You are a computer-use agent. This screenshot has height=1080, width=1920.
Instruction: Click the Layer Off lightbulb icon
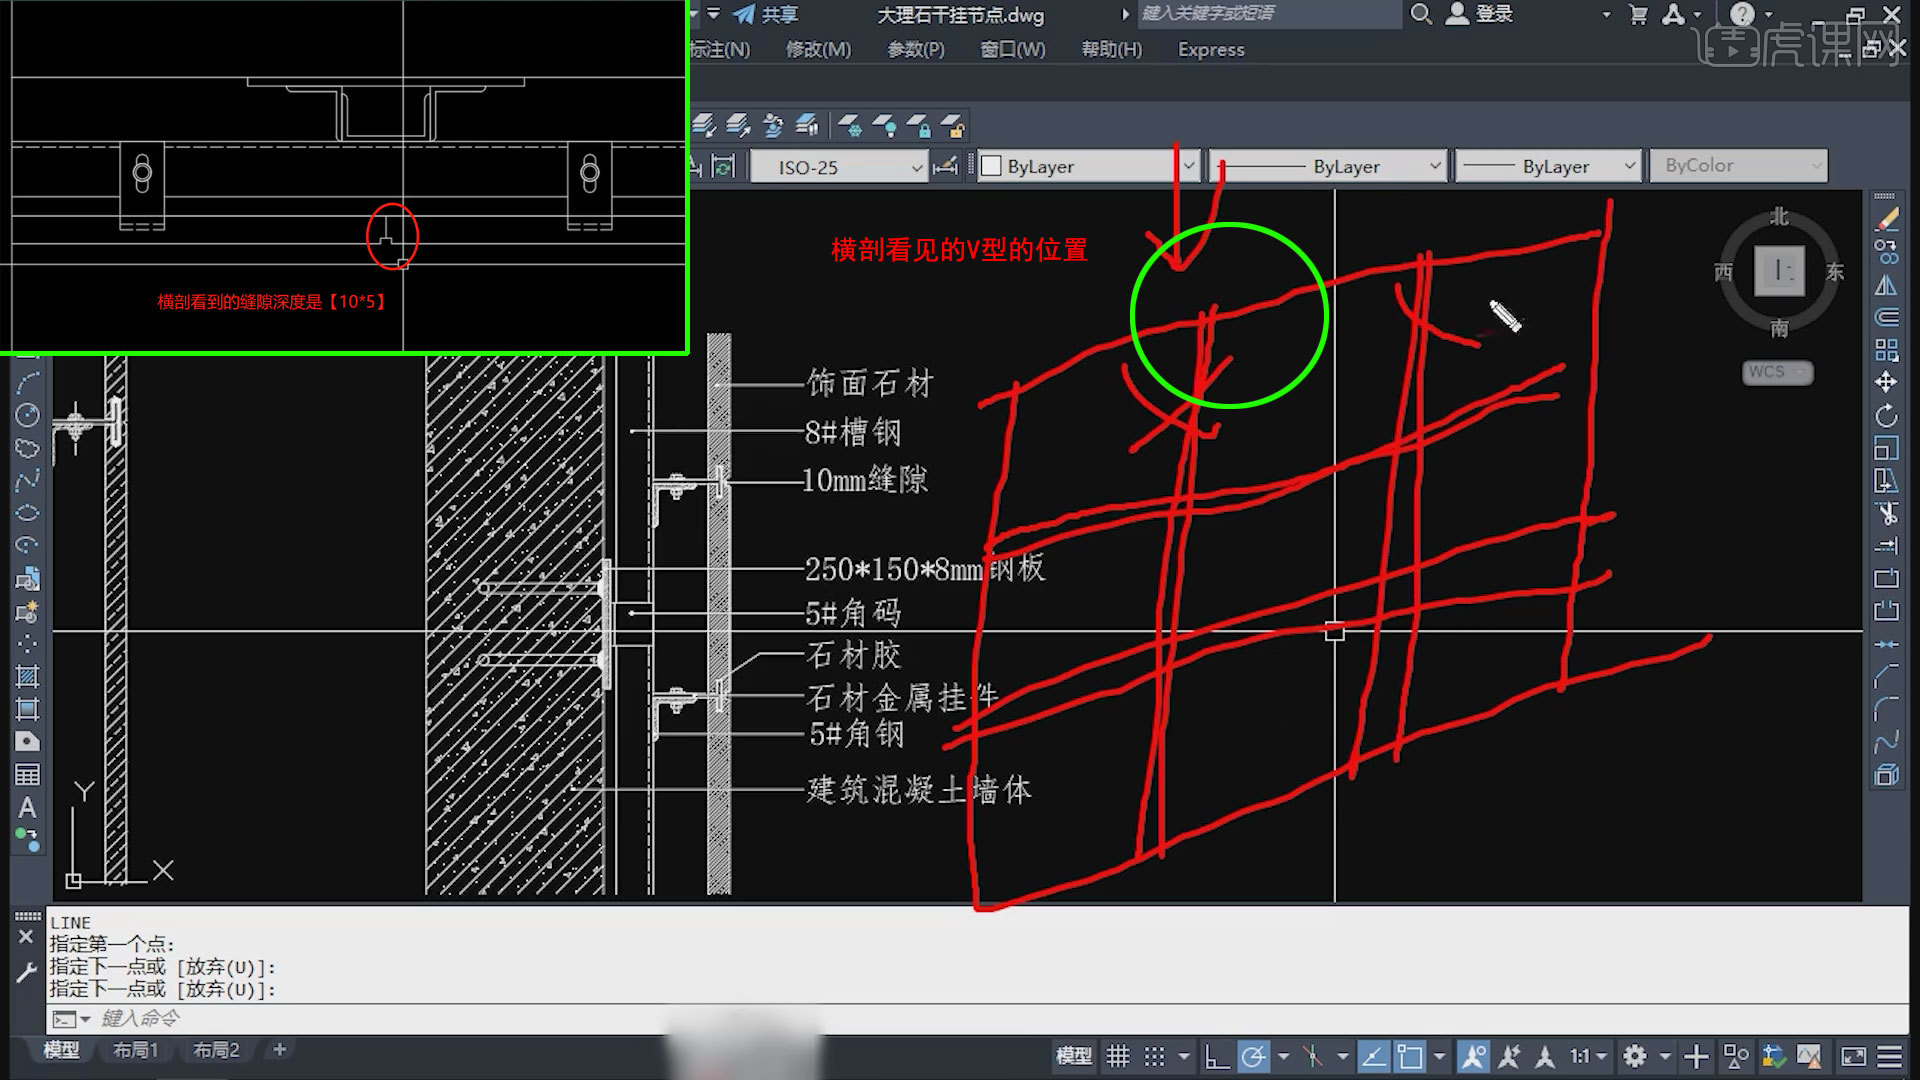(x=885, y=126)
